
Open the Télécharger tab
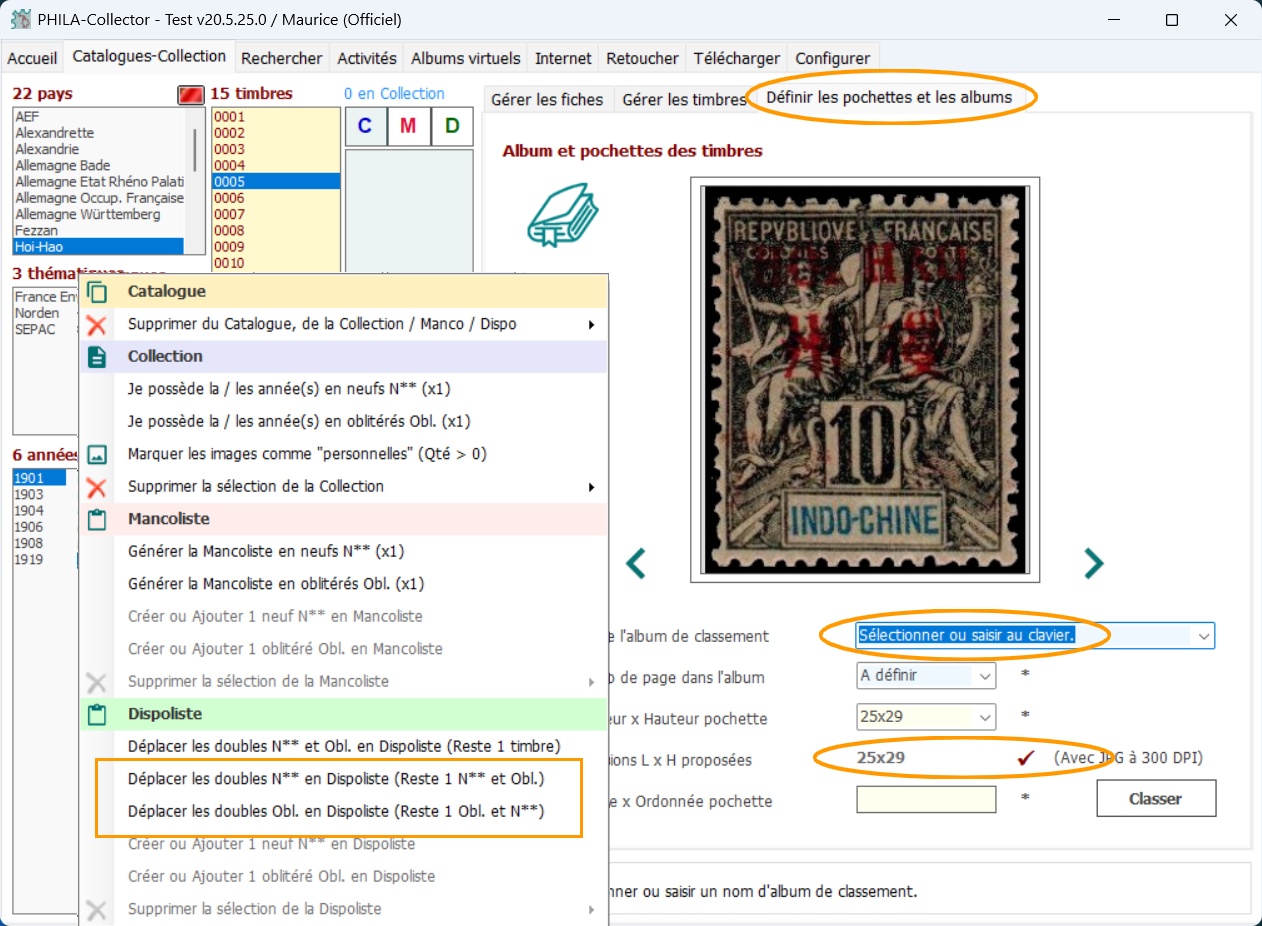coord(737,58)
